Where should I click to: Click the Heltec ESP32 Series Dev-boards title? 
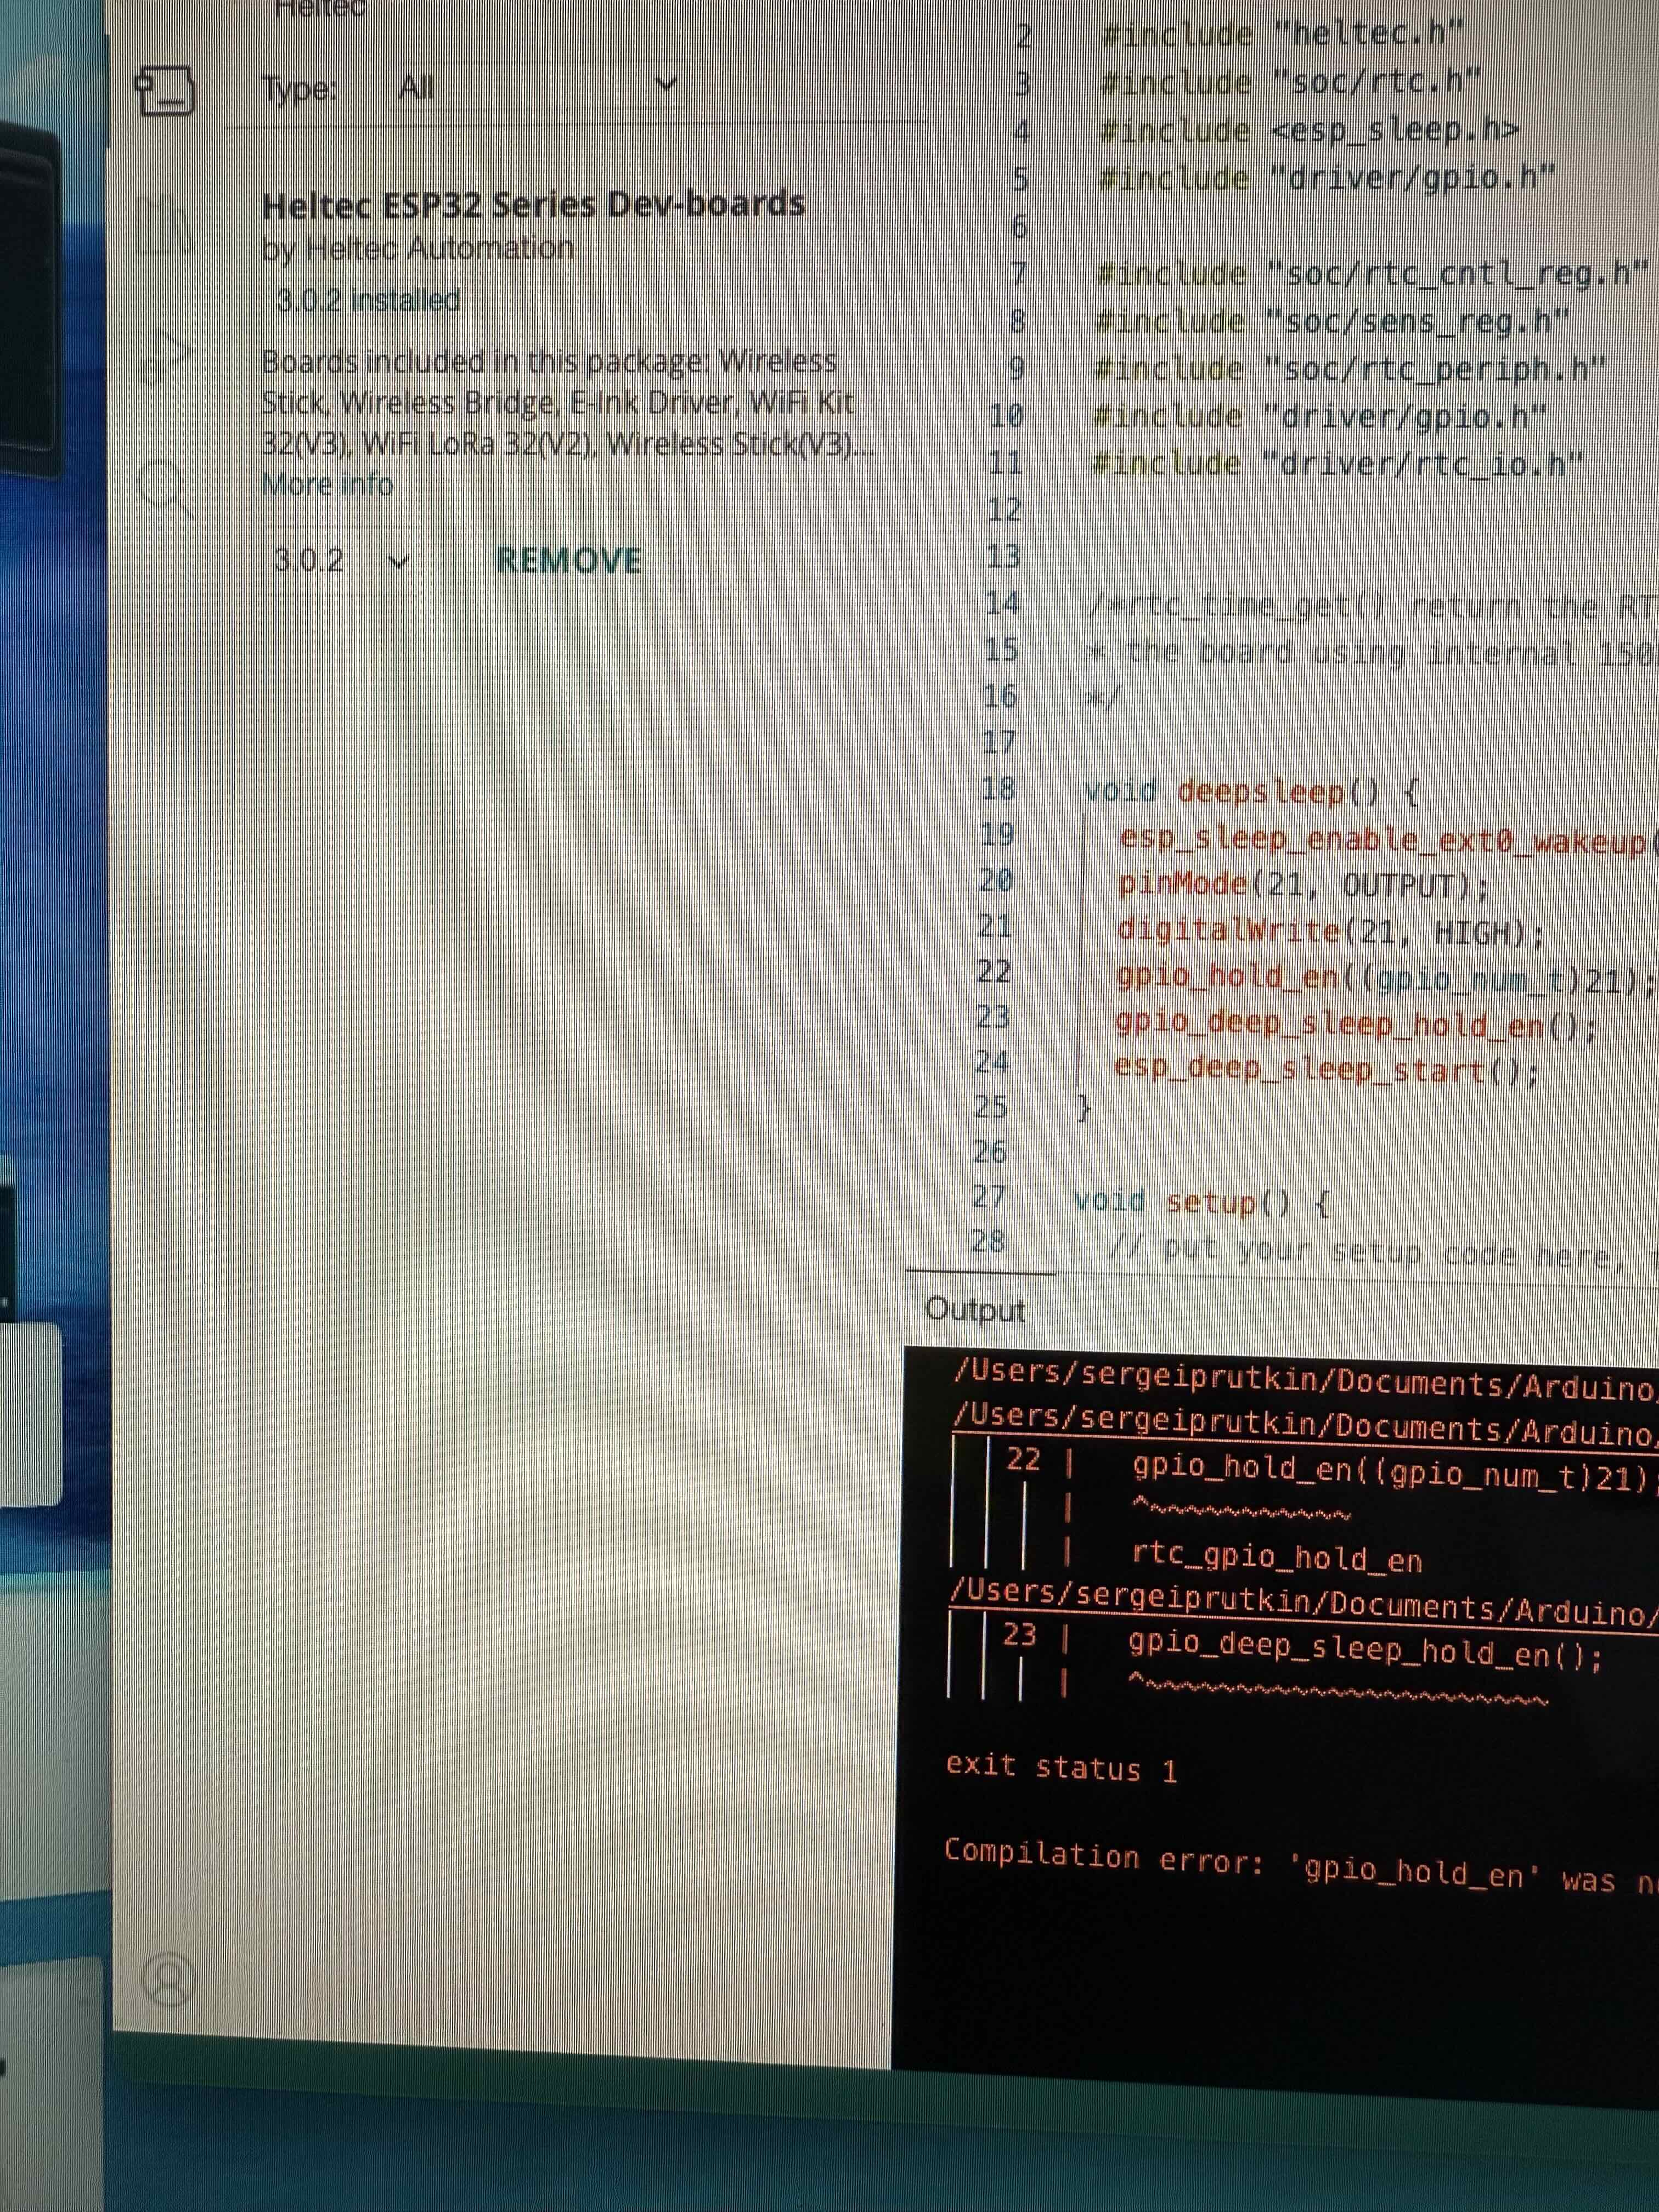pyautogui.click(x=533, y=204)
